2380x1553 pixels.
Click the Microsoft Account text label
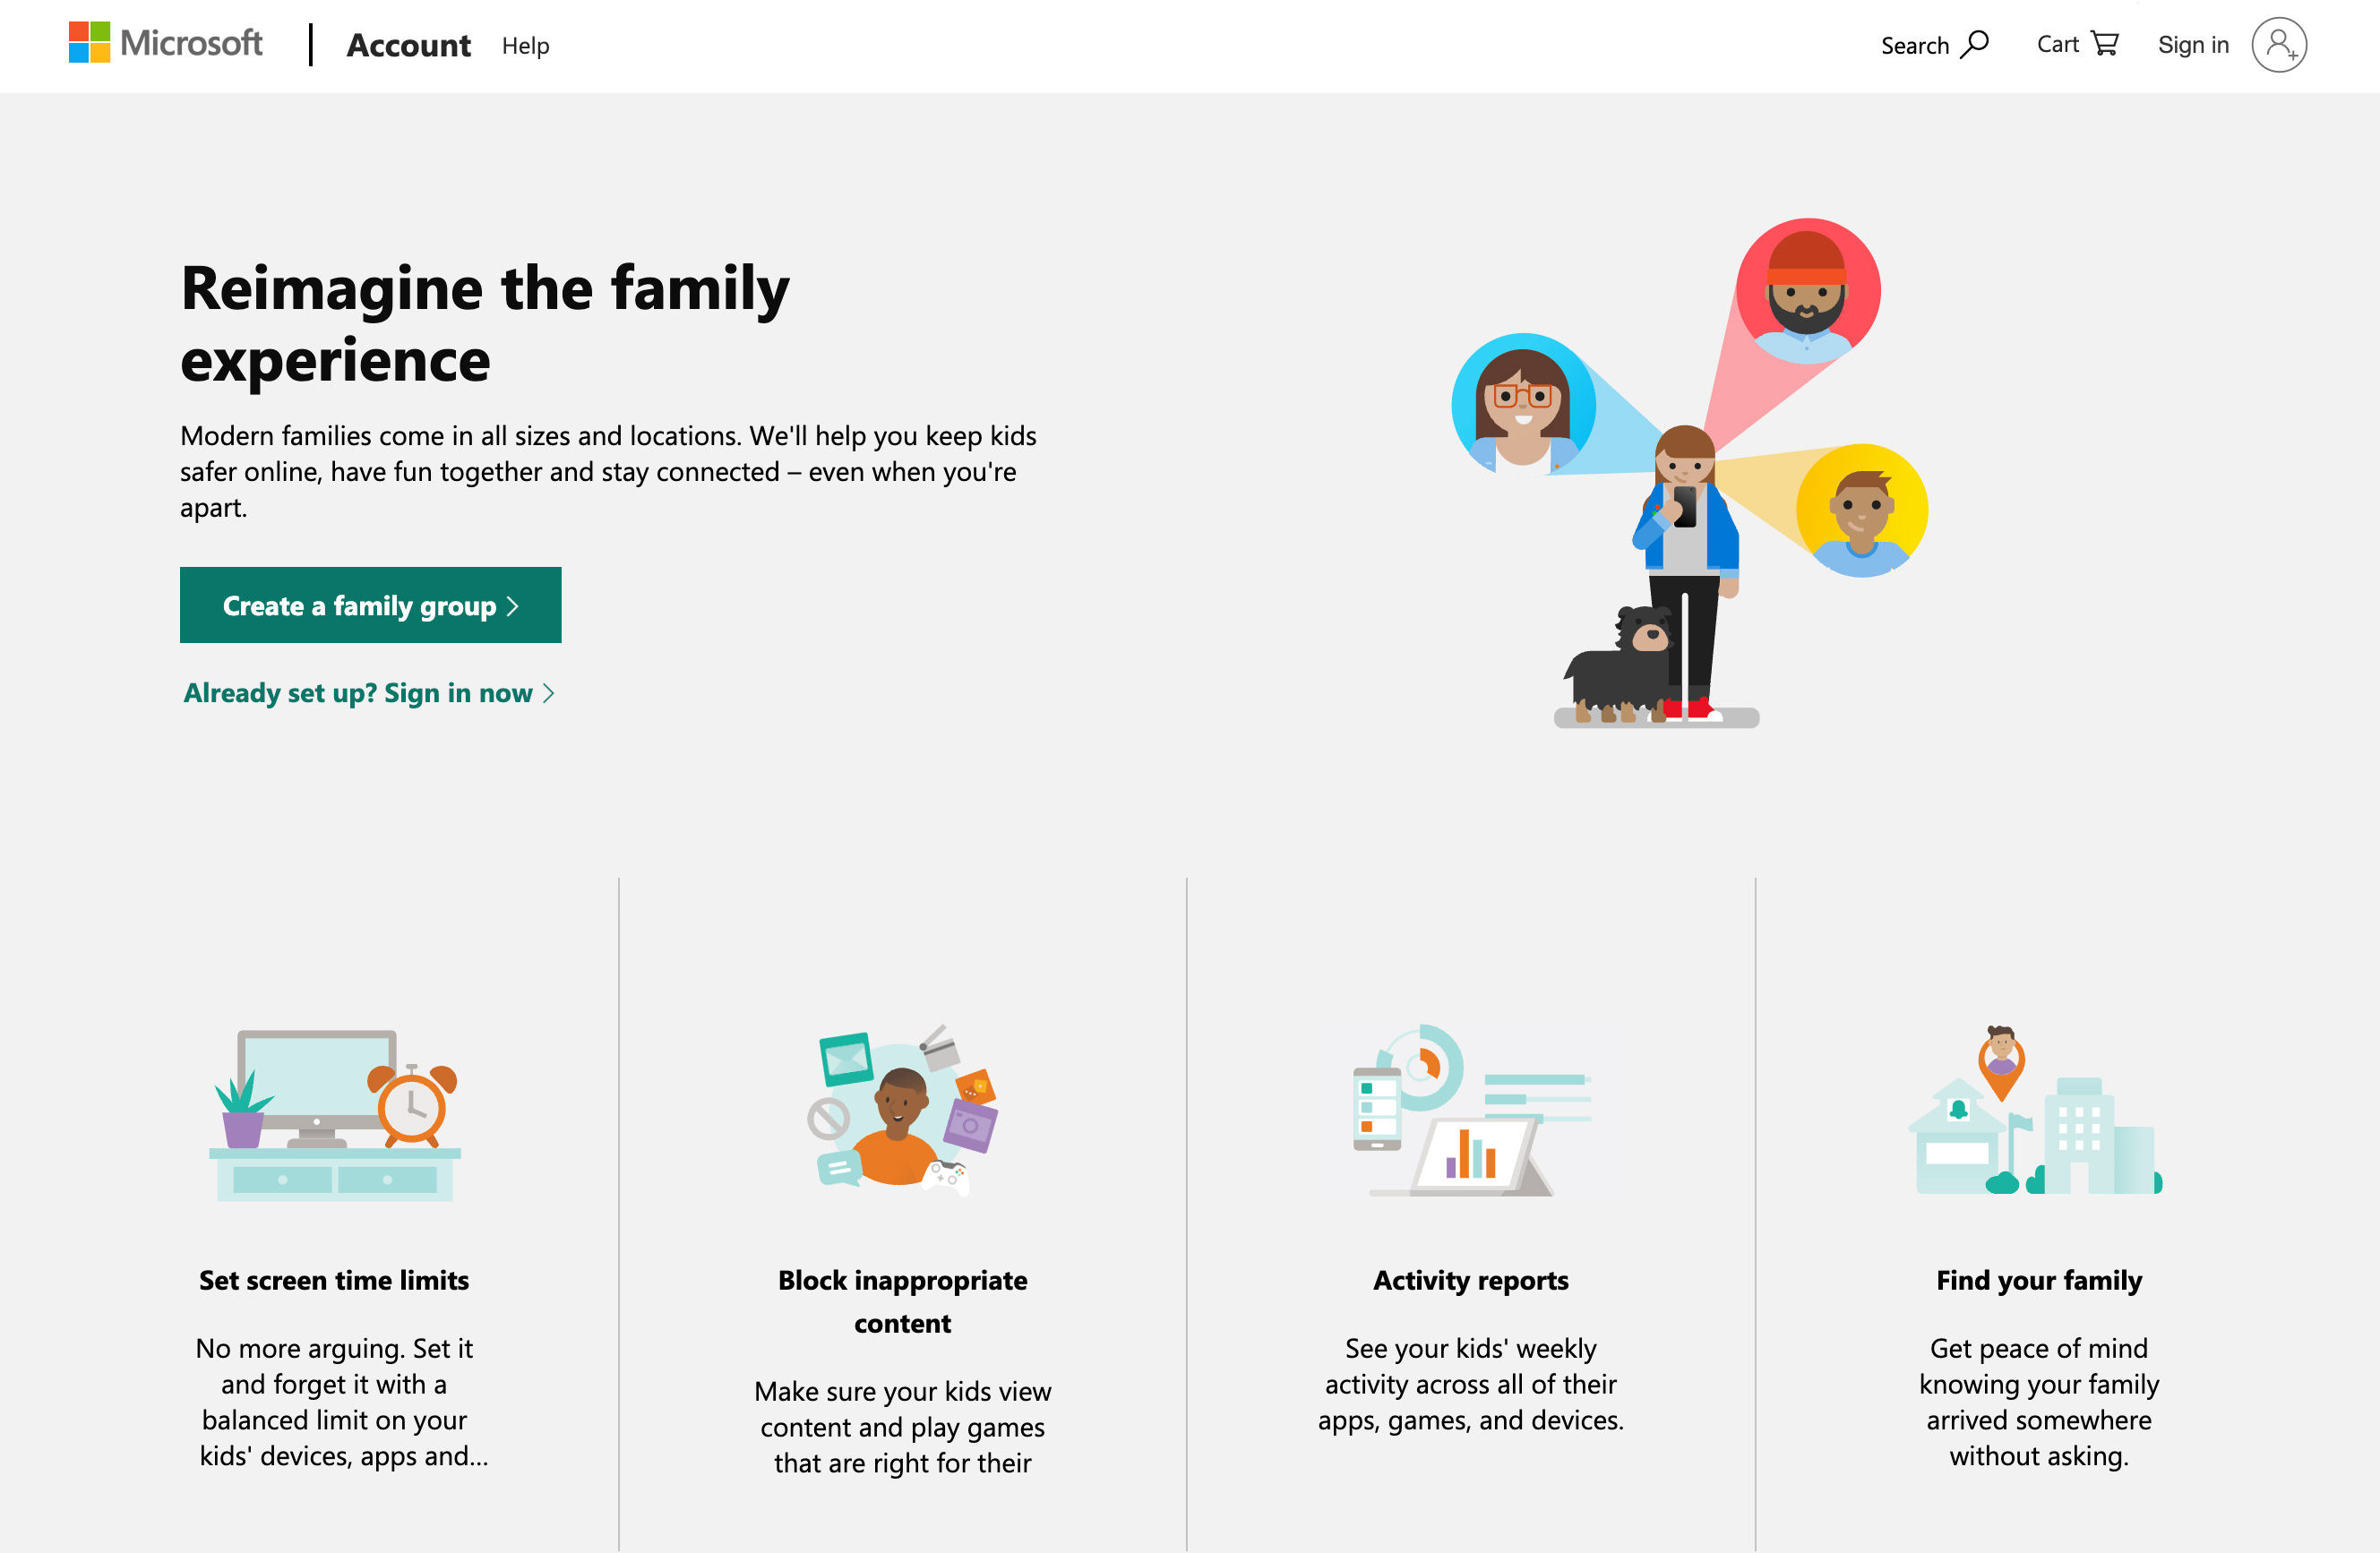coord(406,45)
